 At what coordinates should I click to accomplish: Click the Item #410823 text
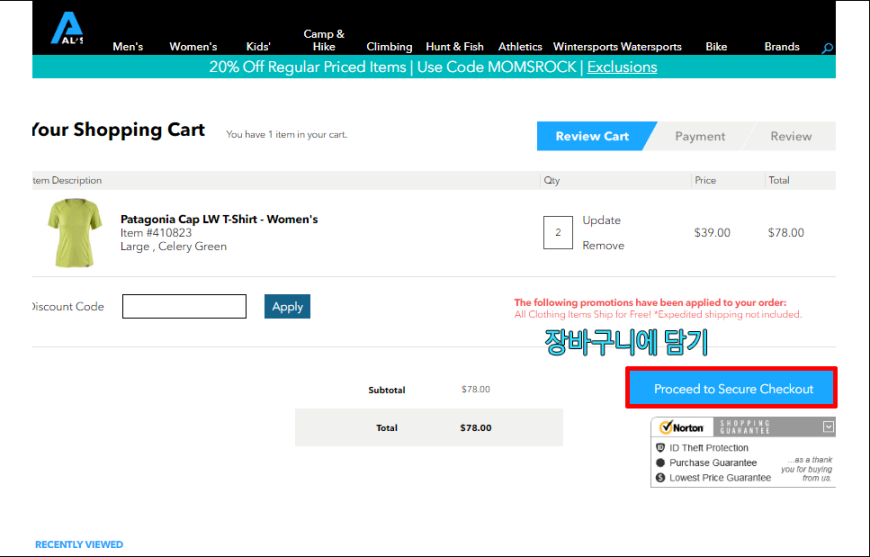(x=156, y=233)
